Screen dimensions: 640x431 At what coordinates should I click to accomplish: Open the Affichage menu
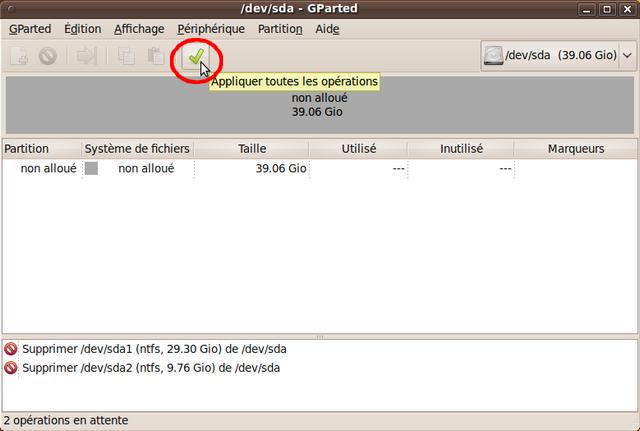[139, 29]
